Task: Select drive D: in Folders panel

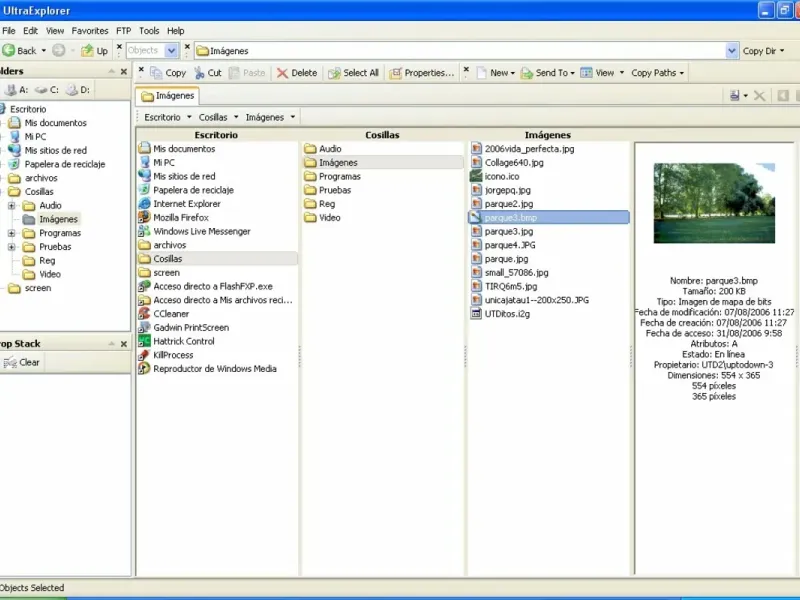Action: tap(78, 90)
